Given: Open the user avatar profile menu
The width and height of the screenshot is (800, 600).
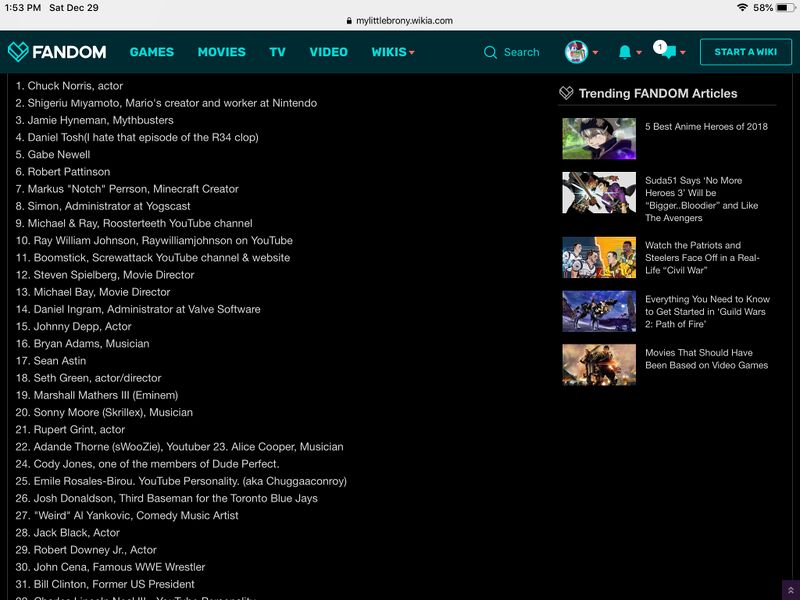Looking at the screenshot, I should click(576, 52).
